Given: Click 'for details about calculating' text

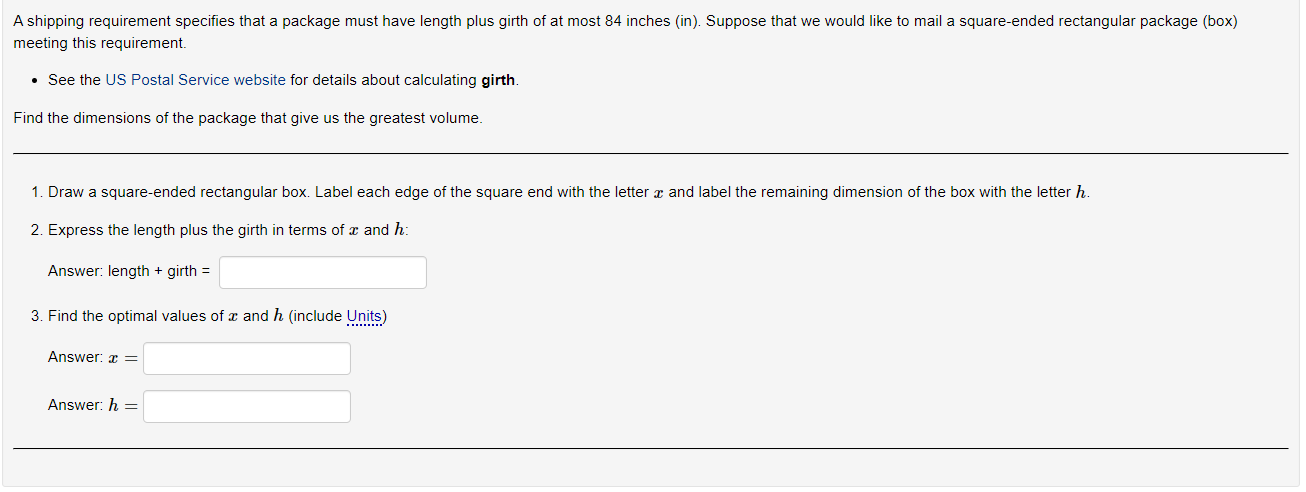Looking at the screenshot, I should coord(383,80).
